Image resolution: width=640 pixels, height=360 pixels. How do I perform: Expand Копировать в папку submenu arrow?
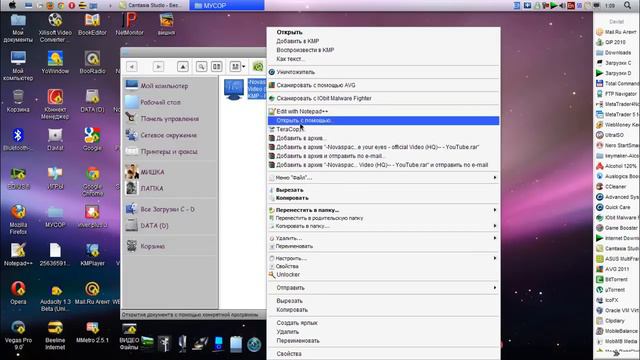(495, 226)
